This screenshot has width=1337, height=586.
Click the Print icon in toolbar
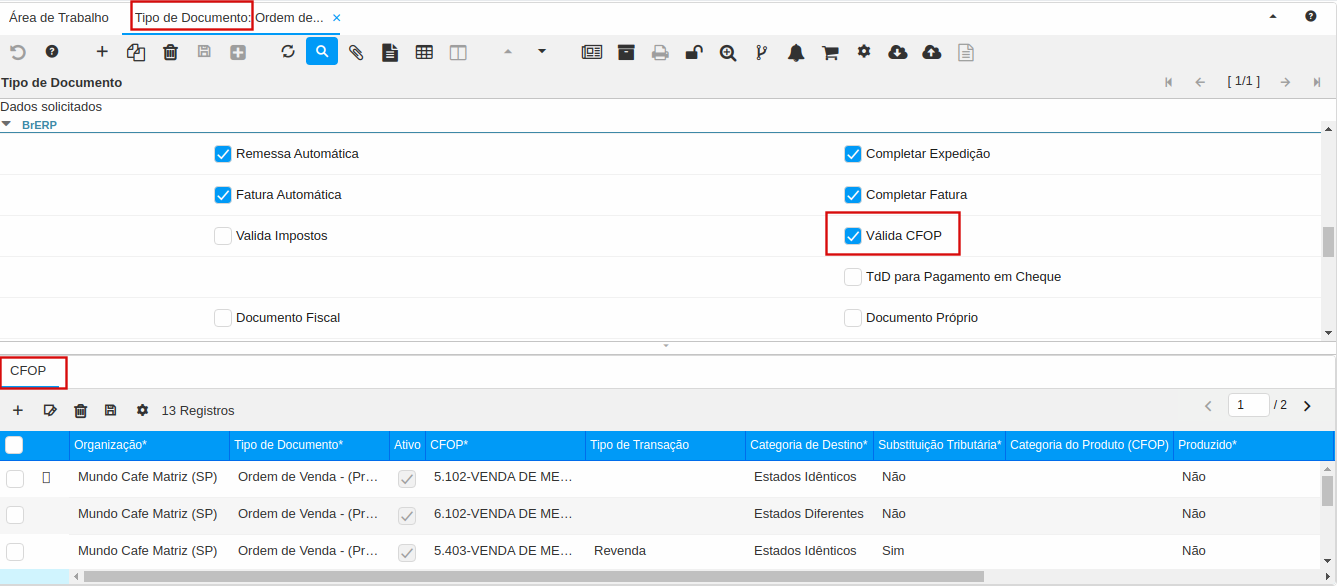coord(660,52)
